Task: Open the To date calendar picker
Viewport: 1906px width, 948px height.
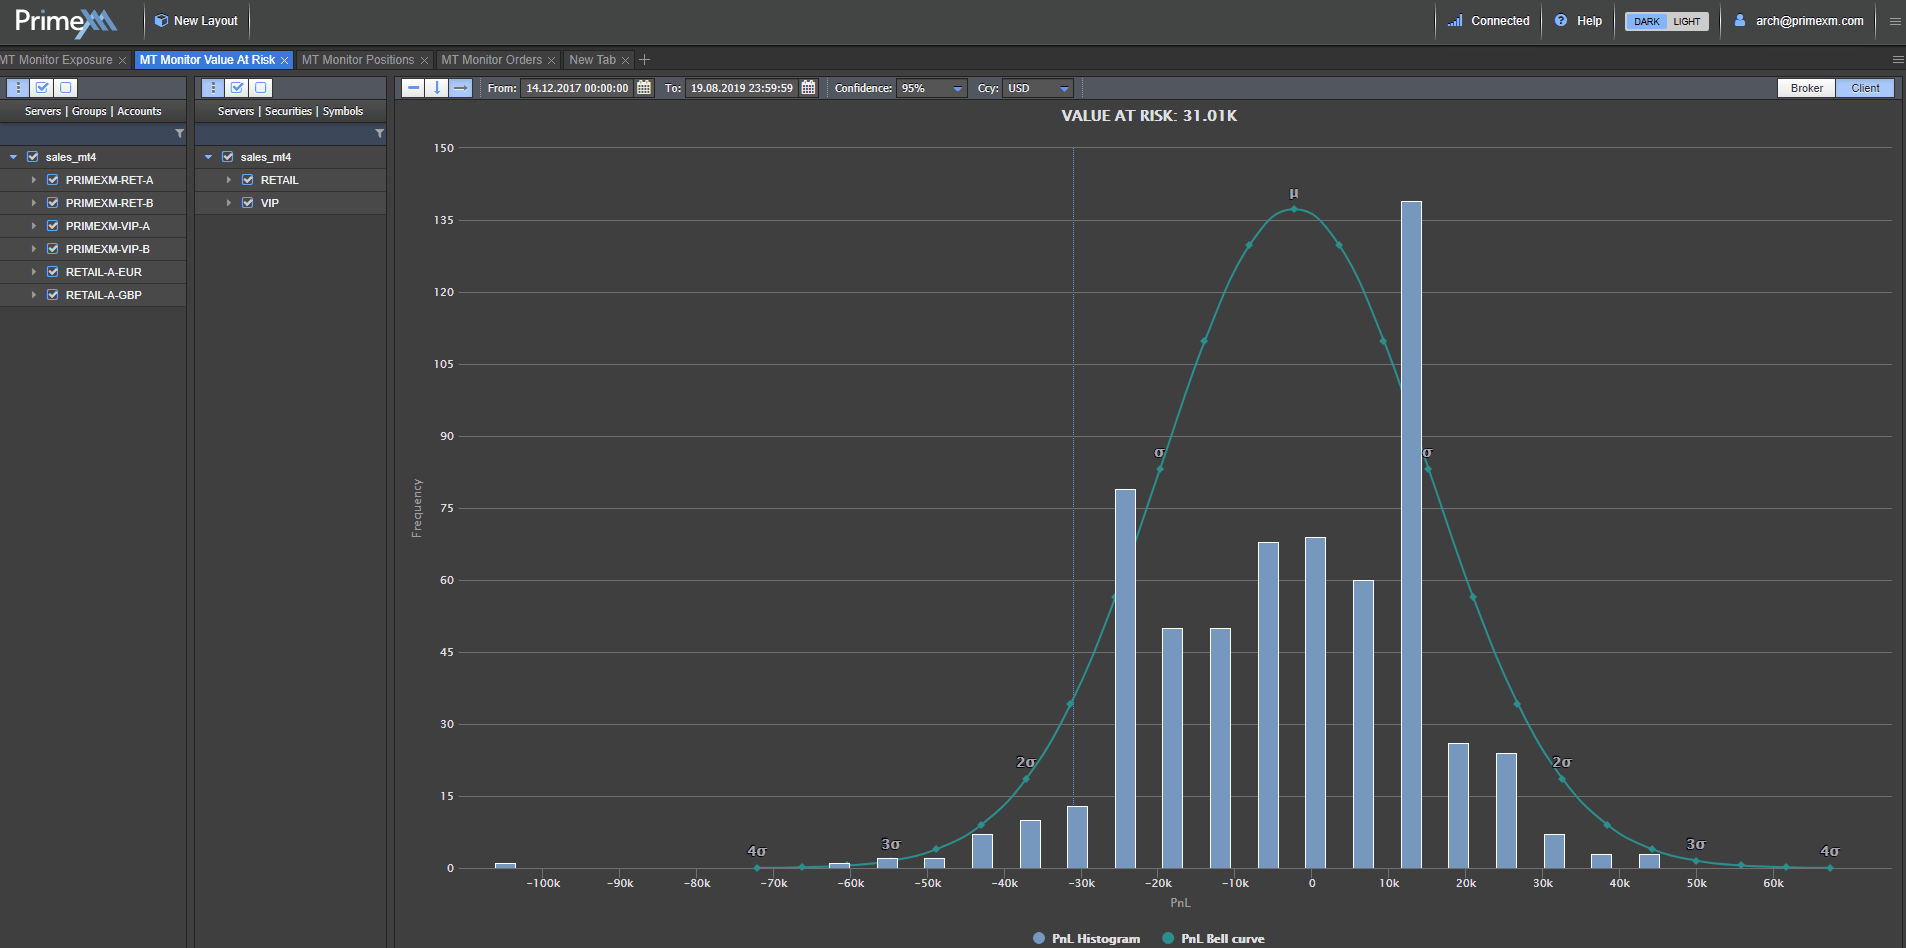Action: click(808, 88)
